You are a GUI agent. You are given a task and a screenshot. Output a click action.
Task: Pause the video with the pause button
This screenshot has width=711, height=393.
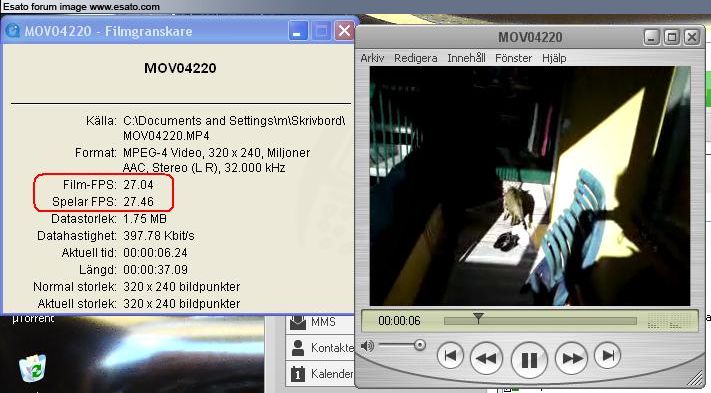pos(529,359)
